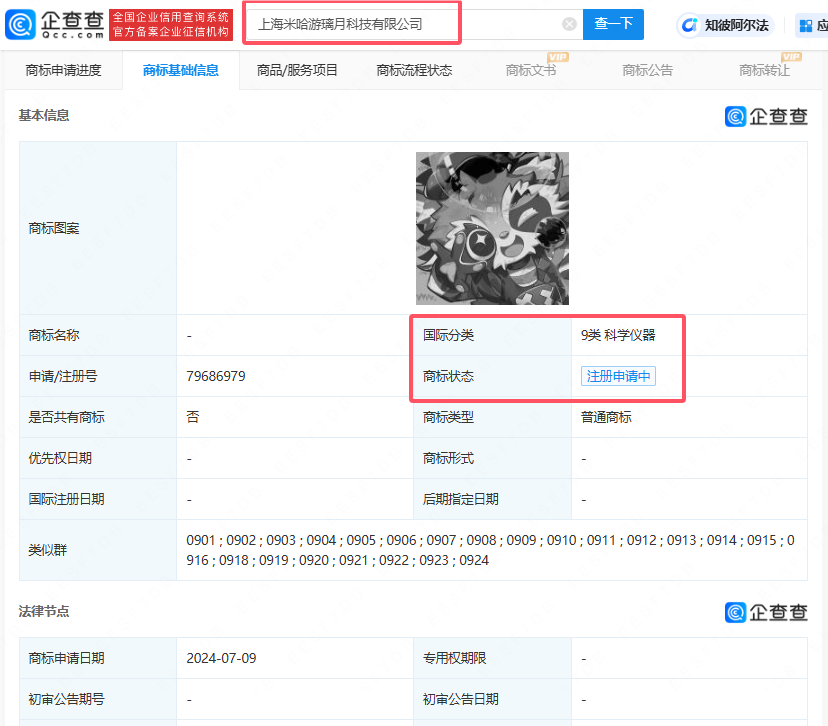The width and height of the screenshot is (828, 726).
Task: Click the 商标类型 field label
Action: [x=448, y=417]
